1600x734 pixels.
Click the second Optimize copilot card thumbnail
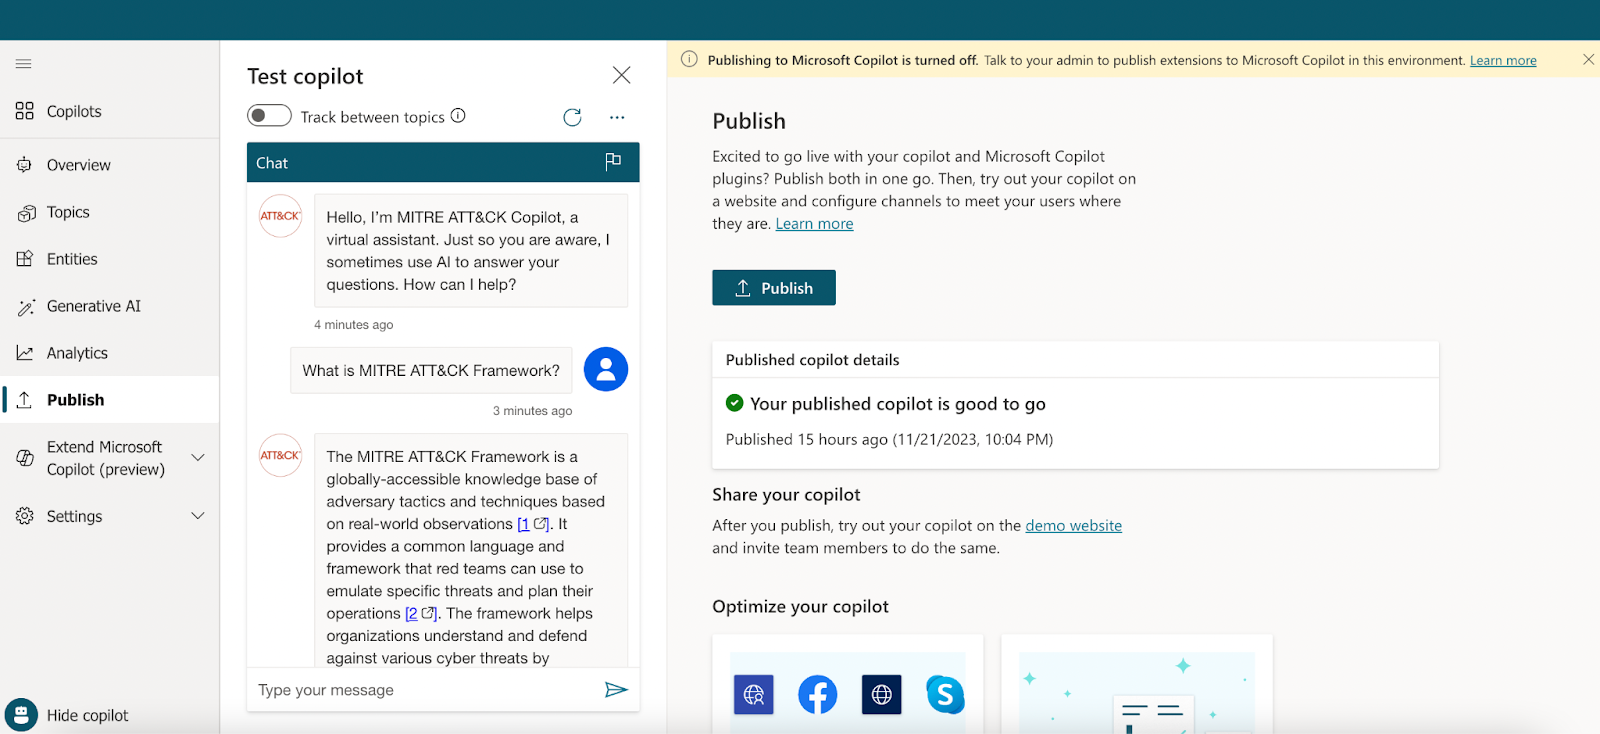pyautogui.click(x=1137, y=693)
